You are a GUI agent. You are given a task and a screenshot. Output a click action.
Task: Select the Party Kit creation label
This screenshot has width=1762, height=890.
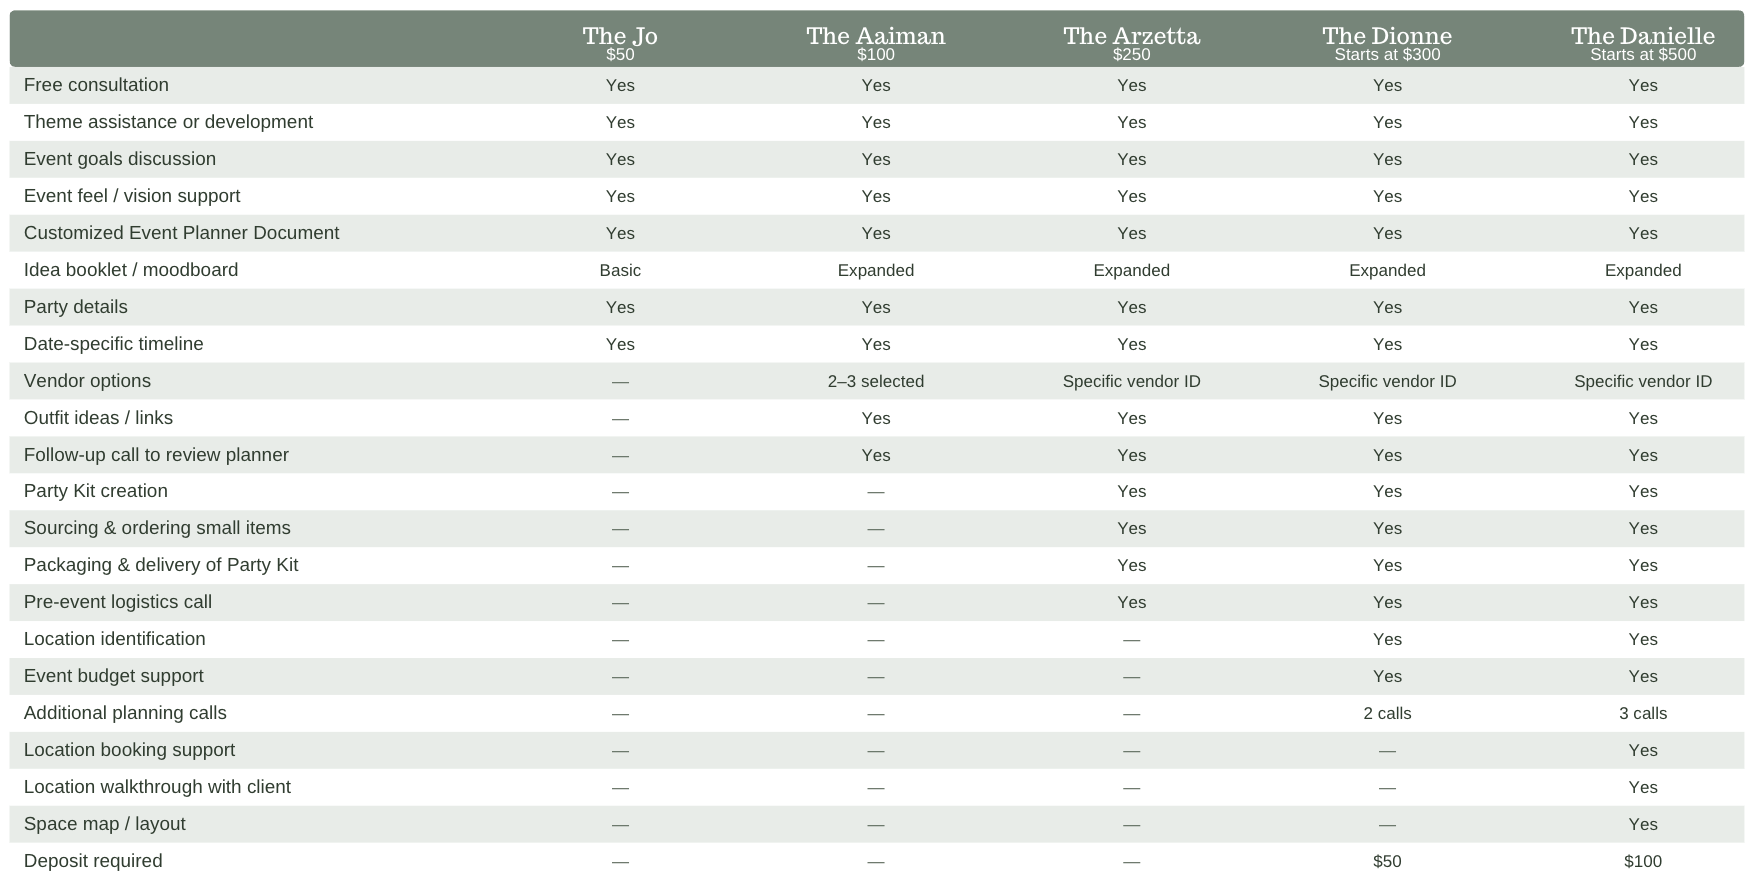pos(96,491)
